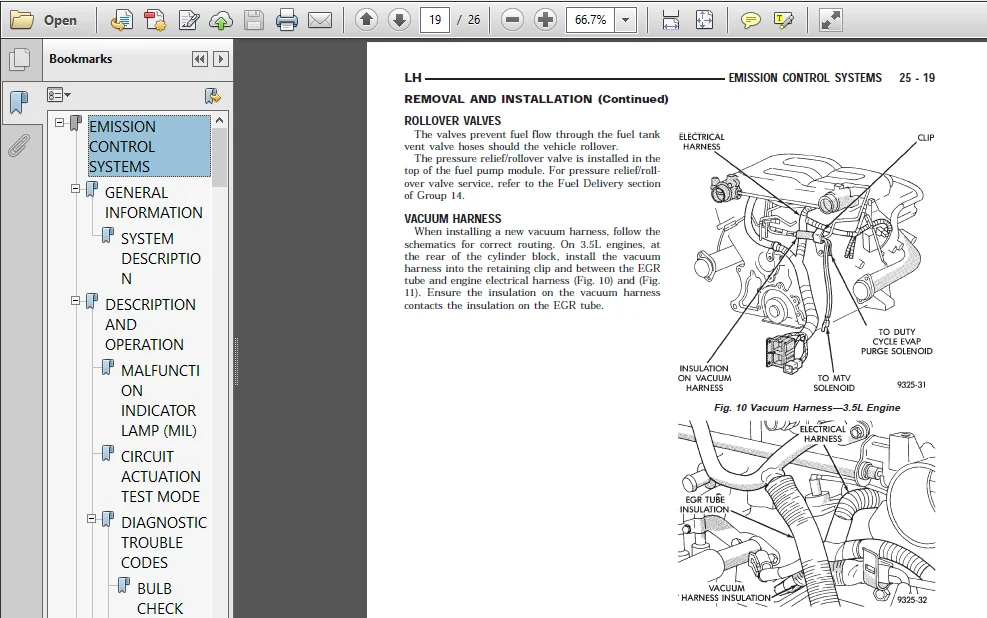The width and height of the screenshot is (987, 618).
Task: Click the VACUUM HARNESS heading in document
Action: 453,219
